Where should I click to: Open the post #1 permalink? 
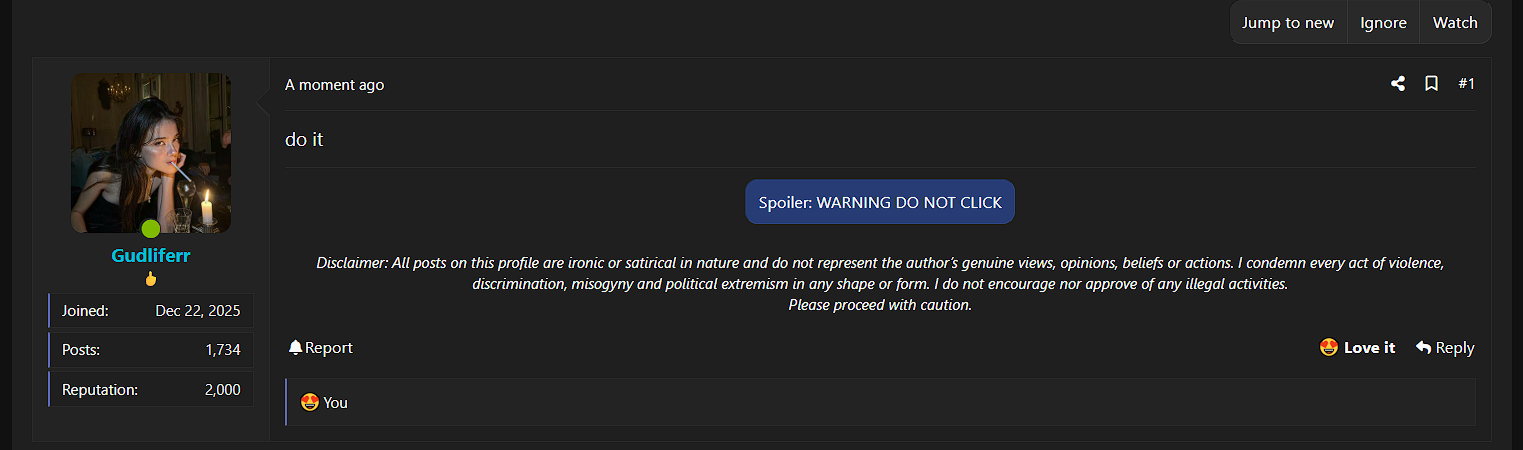coord(1466,84)
